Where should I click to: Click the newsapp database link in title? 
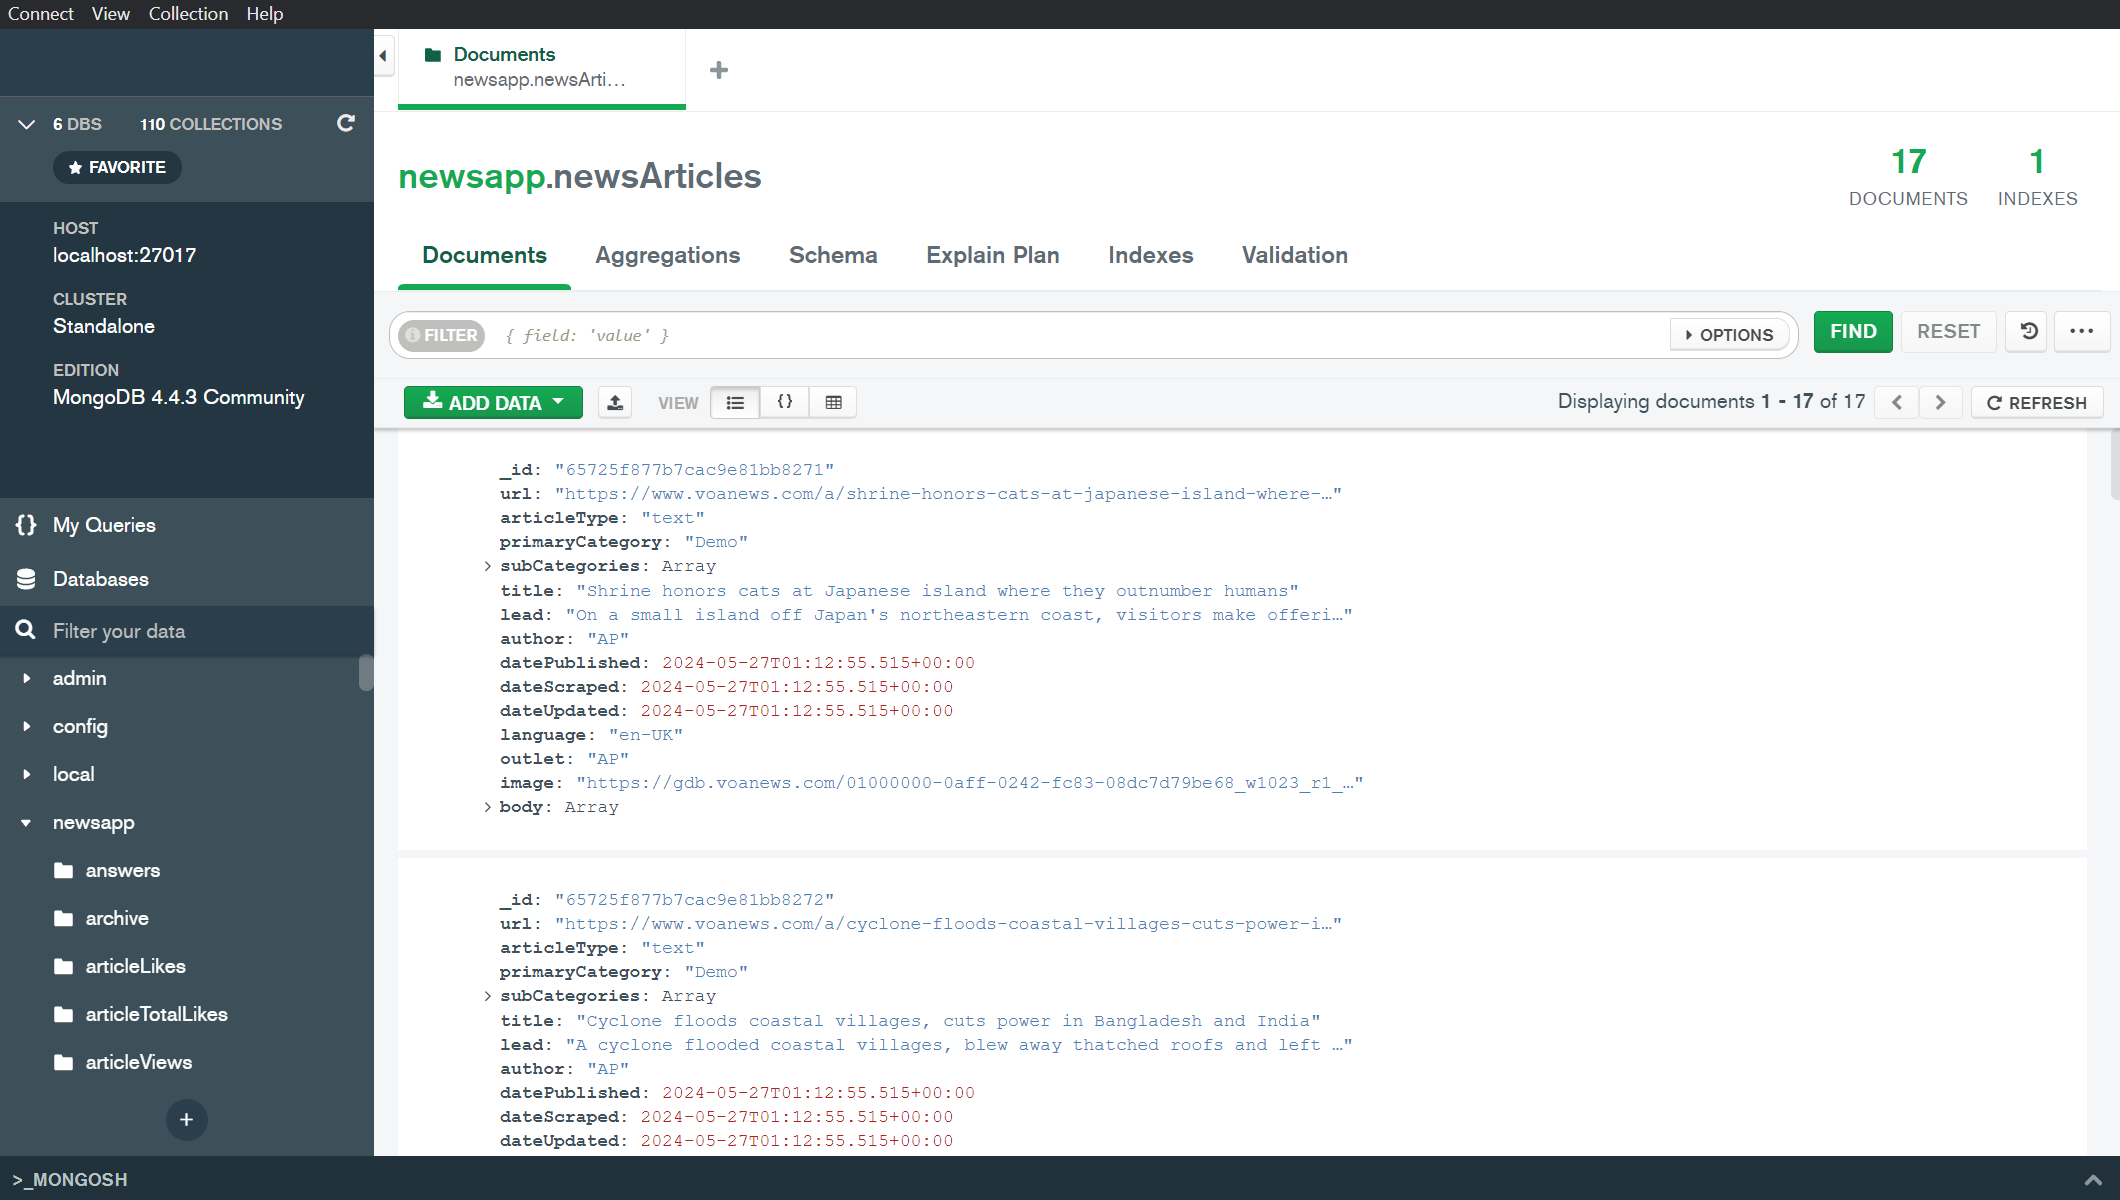(x=471, y=176)
